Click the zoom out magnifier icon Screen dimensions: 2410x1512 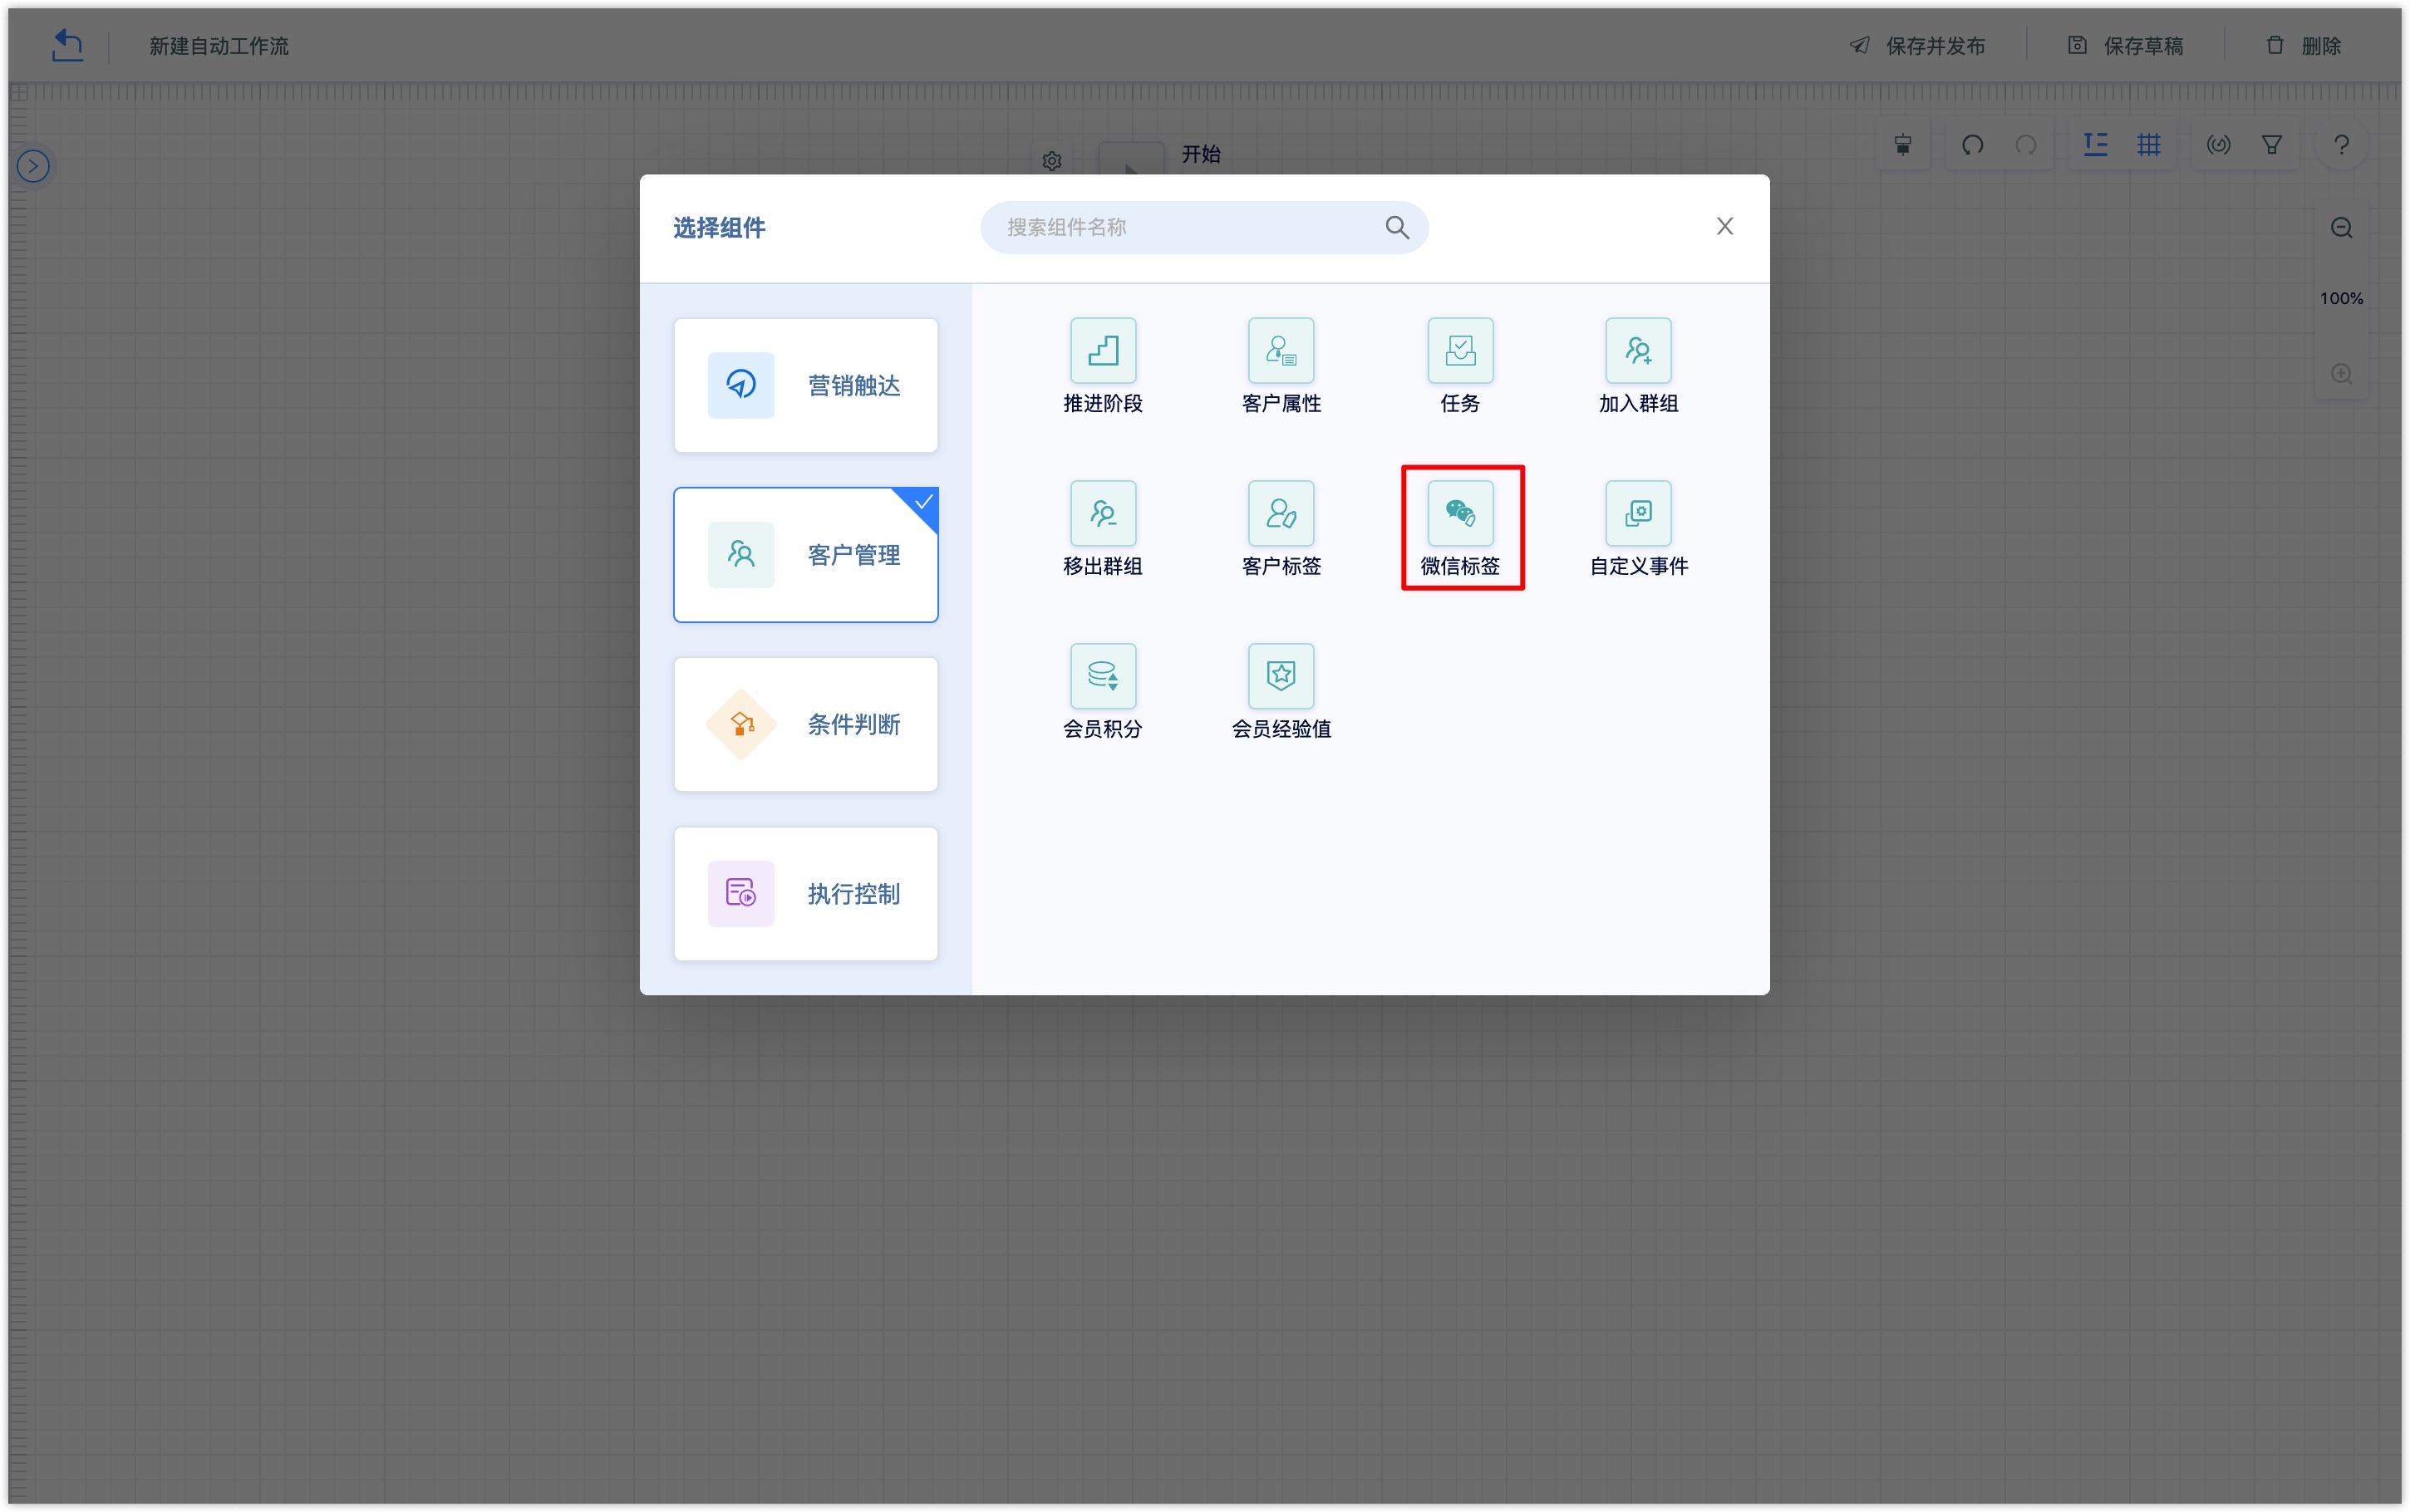tap(2341, 228)
